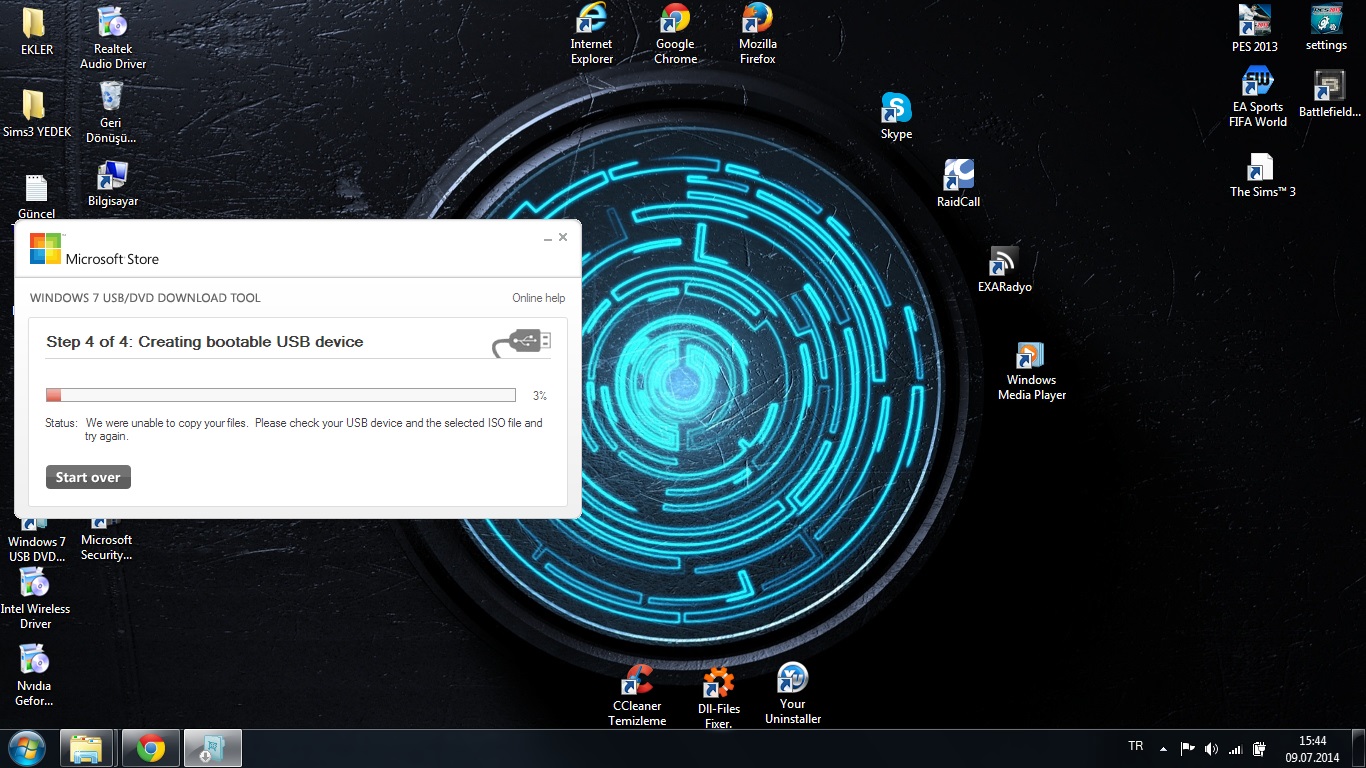Click the Start over button

point(88,477)
